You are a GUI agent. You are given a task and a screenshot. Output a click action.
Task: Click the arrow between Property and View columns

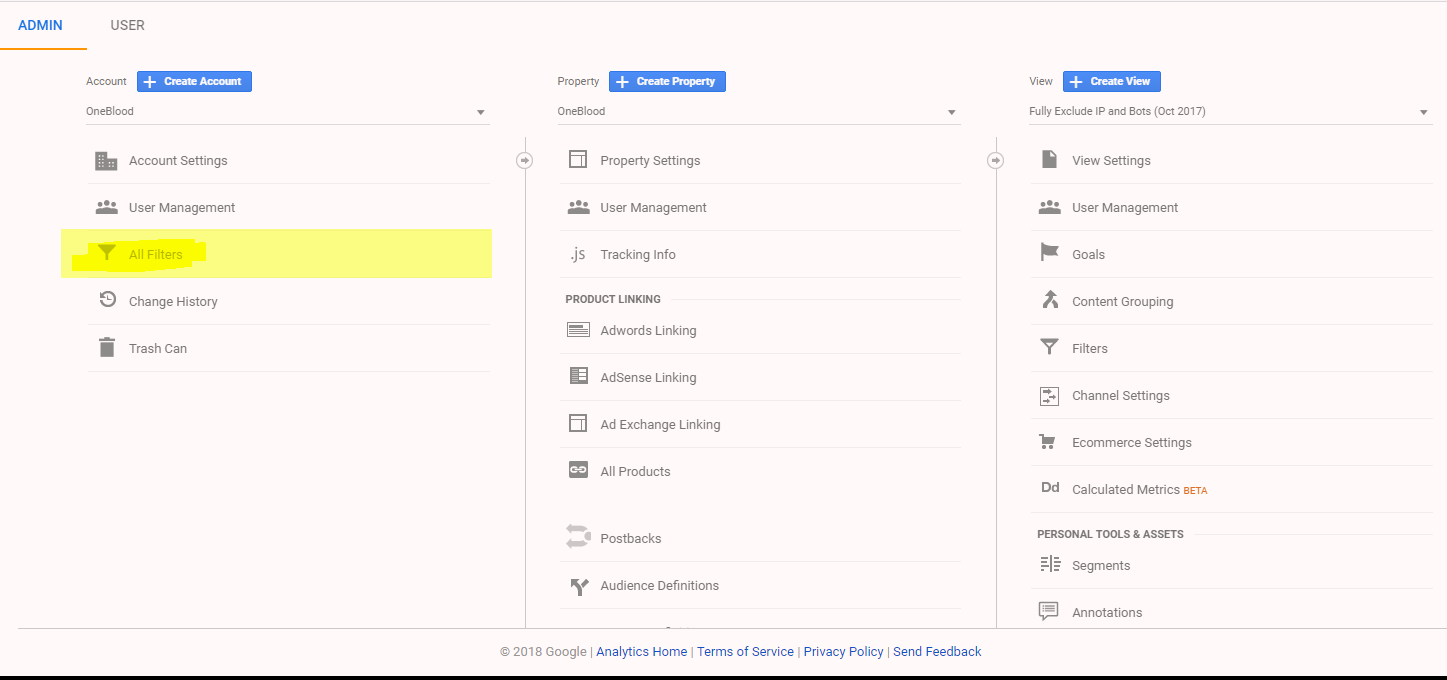[995, 160]
